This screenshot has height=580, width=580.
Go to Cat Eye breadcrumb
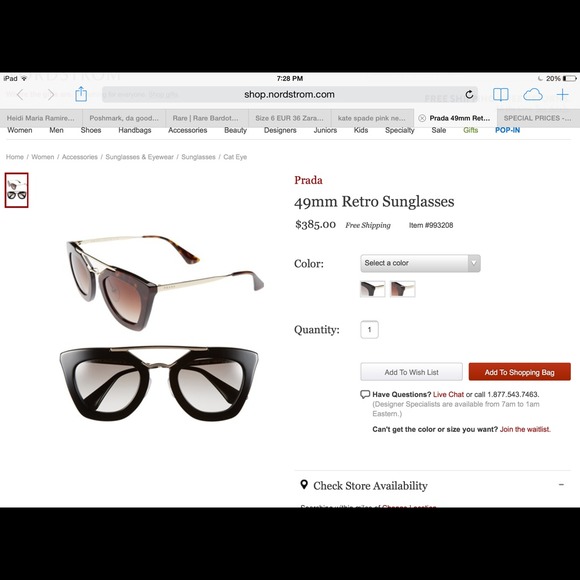pyautogui.click(x=235, y=157)
